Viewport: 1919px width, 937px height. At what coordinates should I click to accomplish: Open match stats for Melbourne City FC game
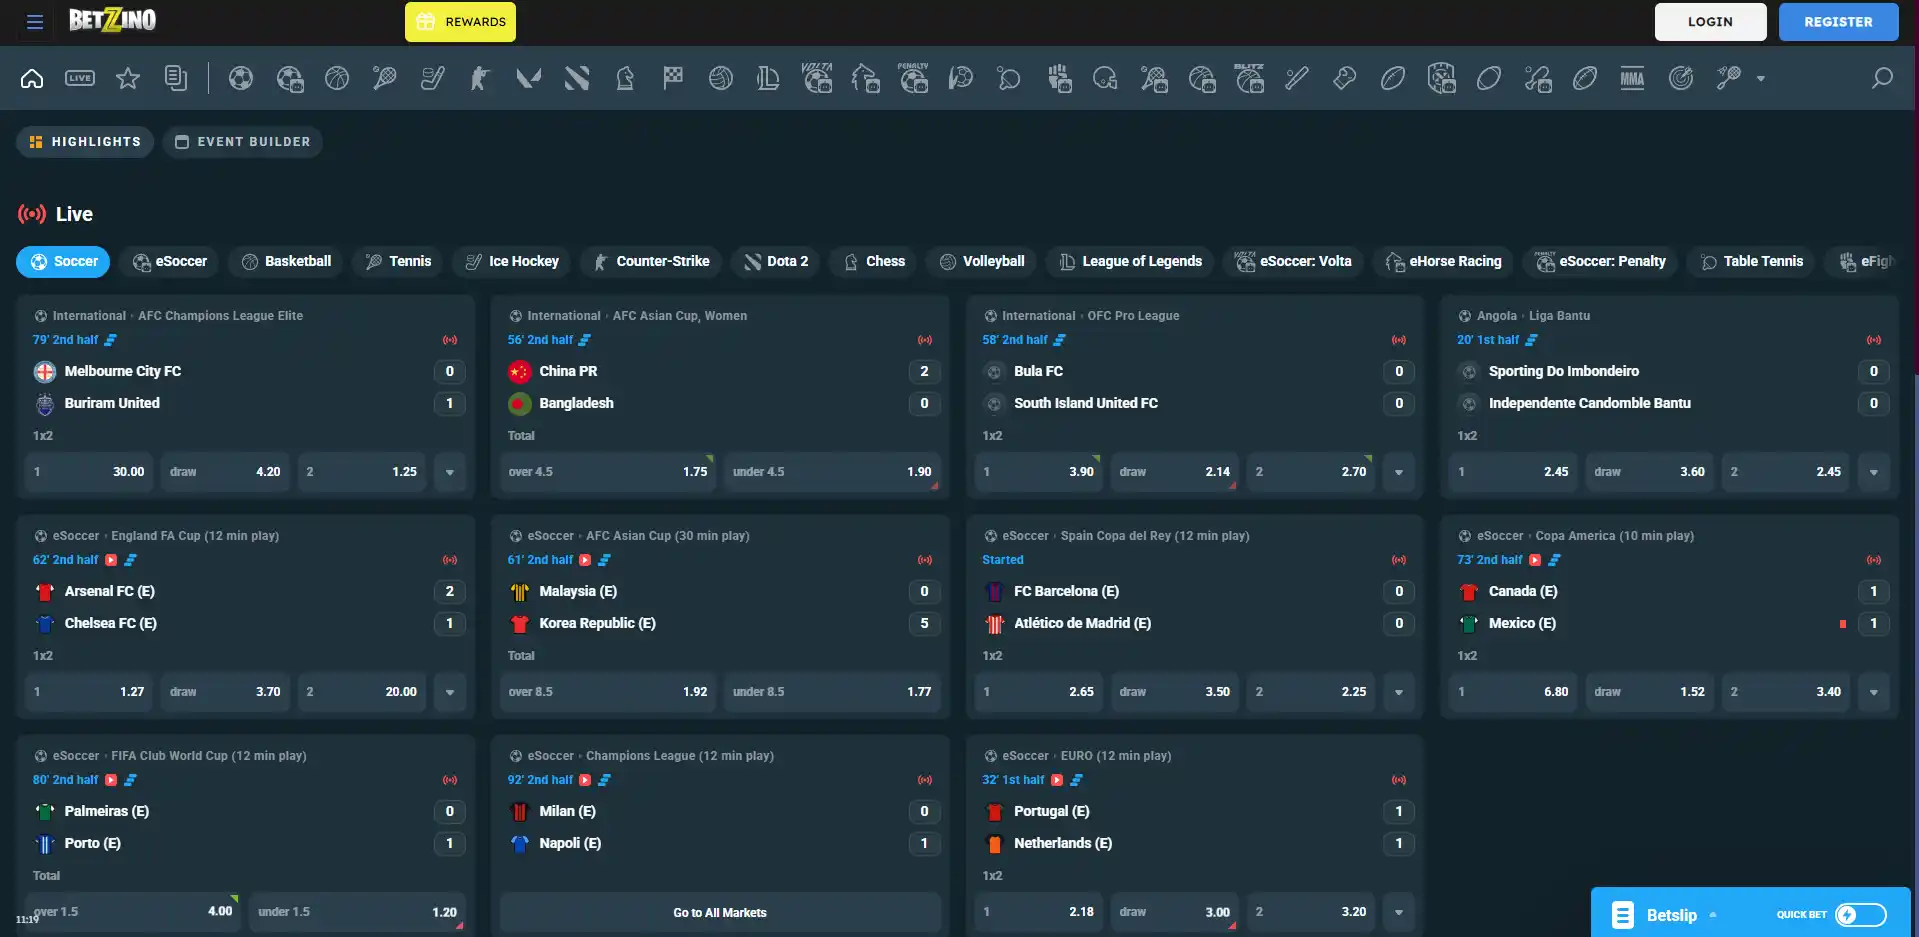pos(111,340)
